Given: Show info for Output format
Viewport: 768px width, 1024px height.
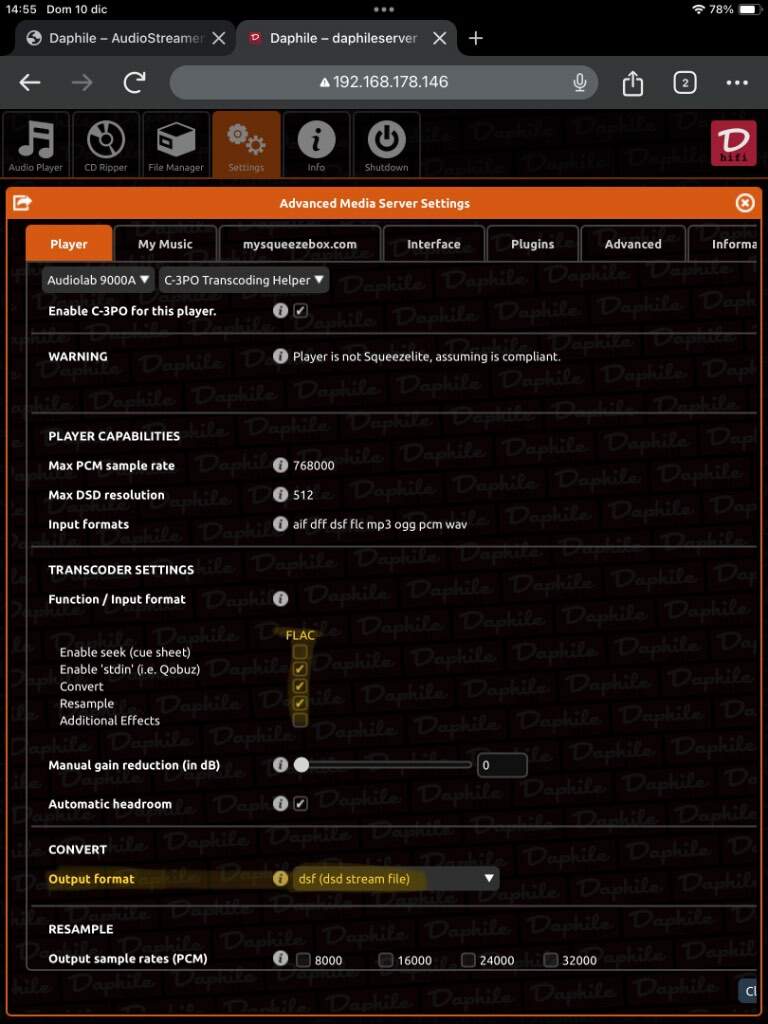Looking at the screenshot, I should tap(280, 879).
